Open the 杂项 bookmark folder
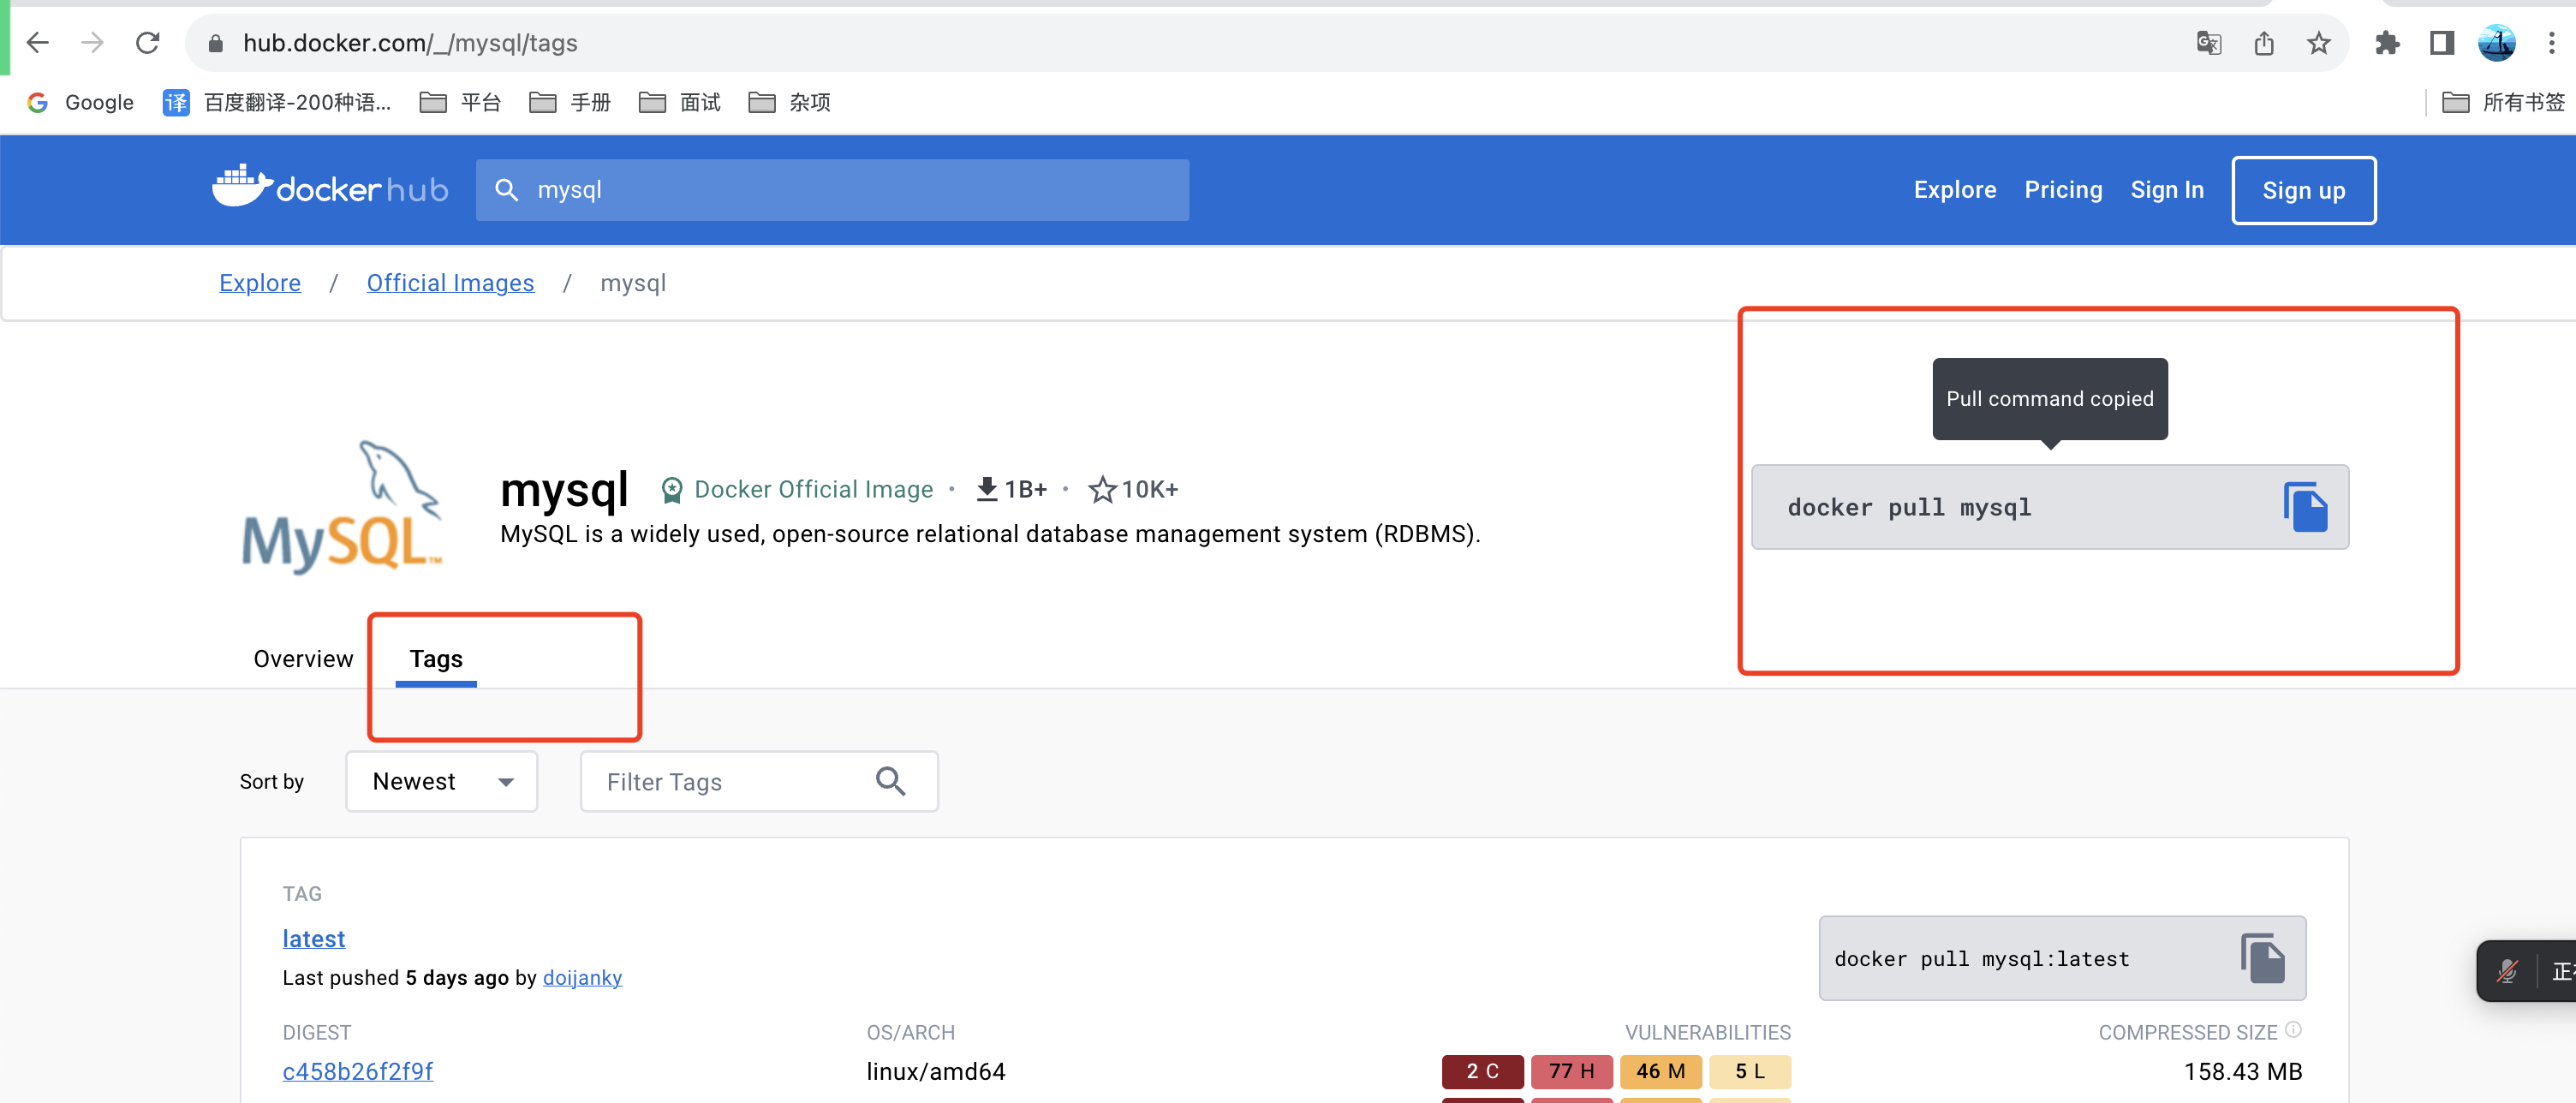 pyautogui.click(x=790, y=102)
